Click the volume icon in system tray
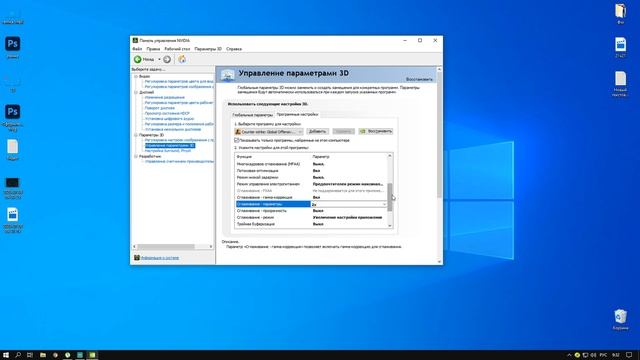This screenshot has width=640, height=360. pyautogui.click(x=593, y=356)
